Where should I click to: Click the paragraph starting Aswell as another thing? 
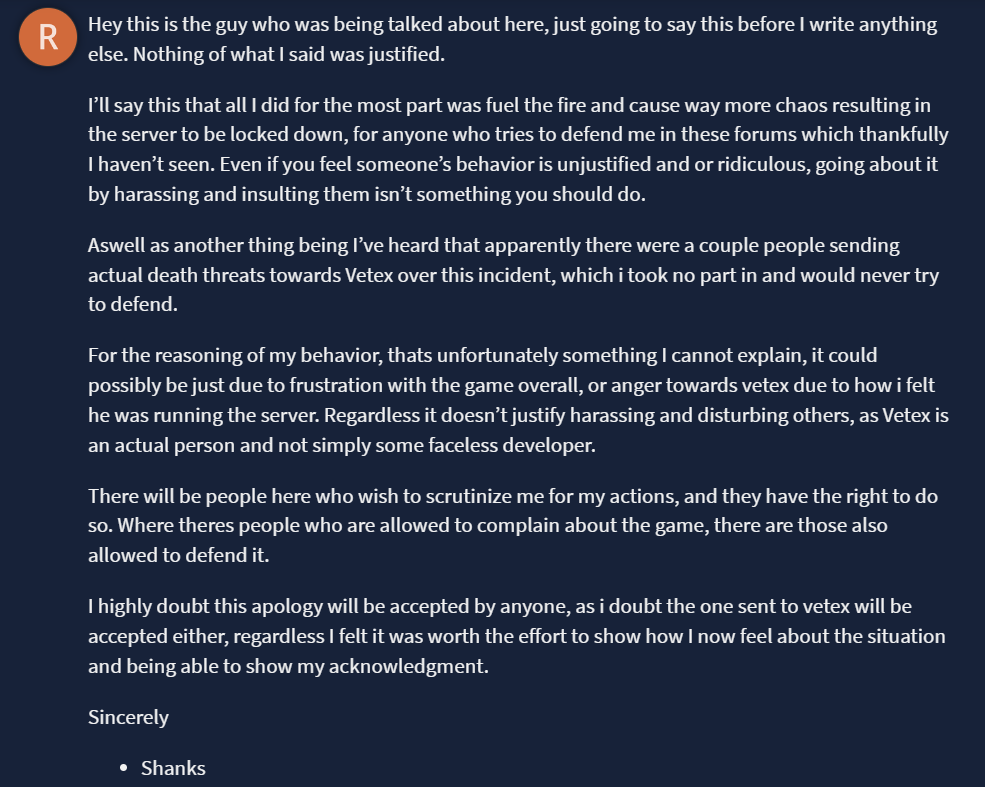(513, 274)
